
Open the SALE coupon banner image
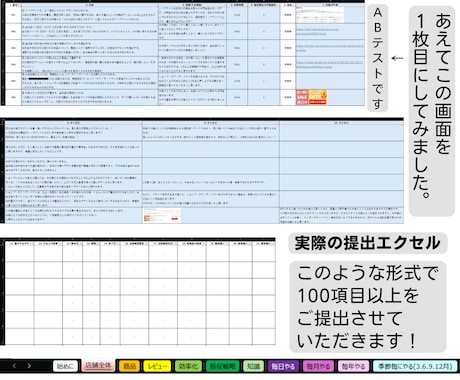311,97
